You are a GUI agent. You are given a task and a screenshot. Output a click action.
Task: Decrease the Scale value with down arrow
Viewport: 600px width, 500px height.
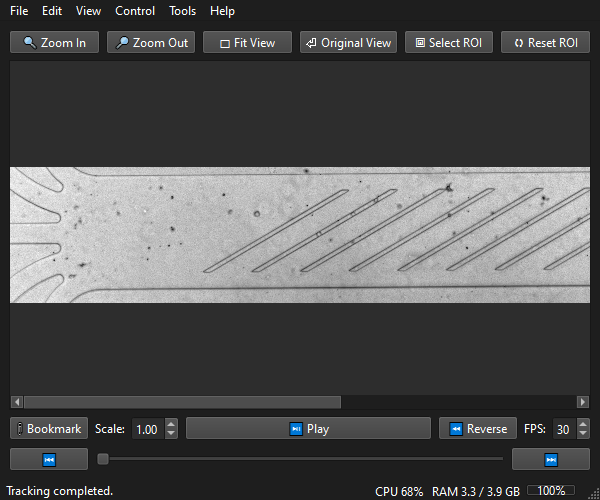point(171,433)
